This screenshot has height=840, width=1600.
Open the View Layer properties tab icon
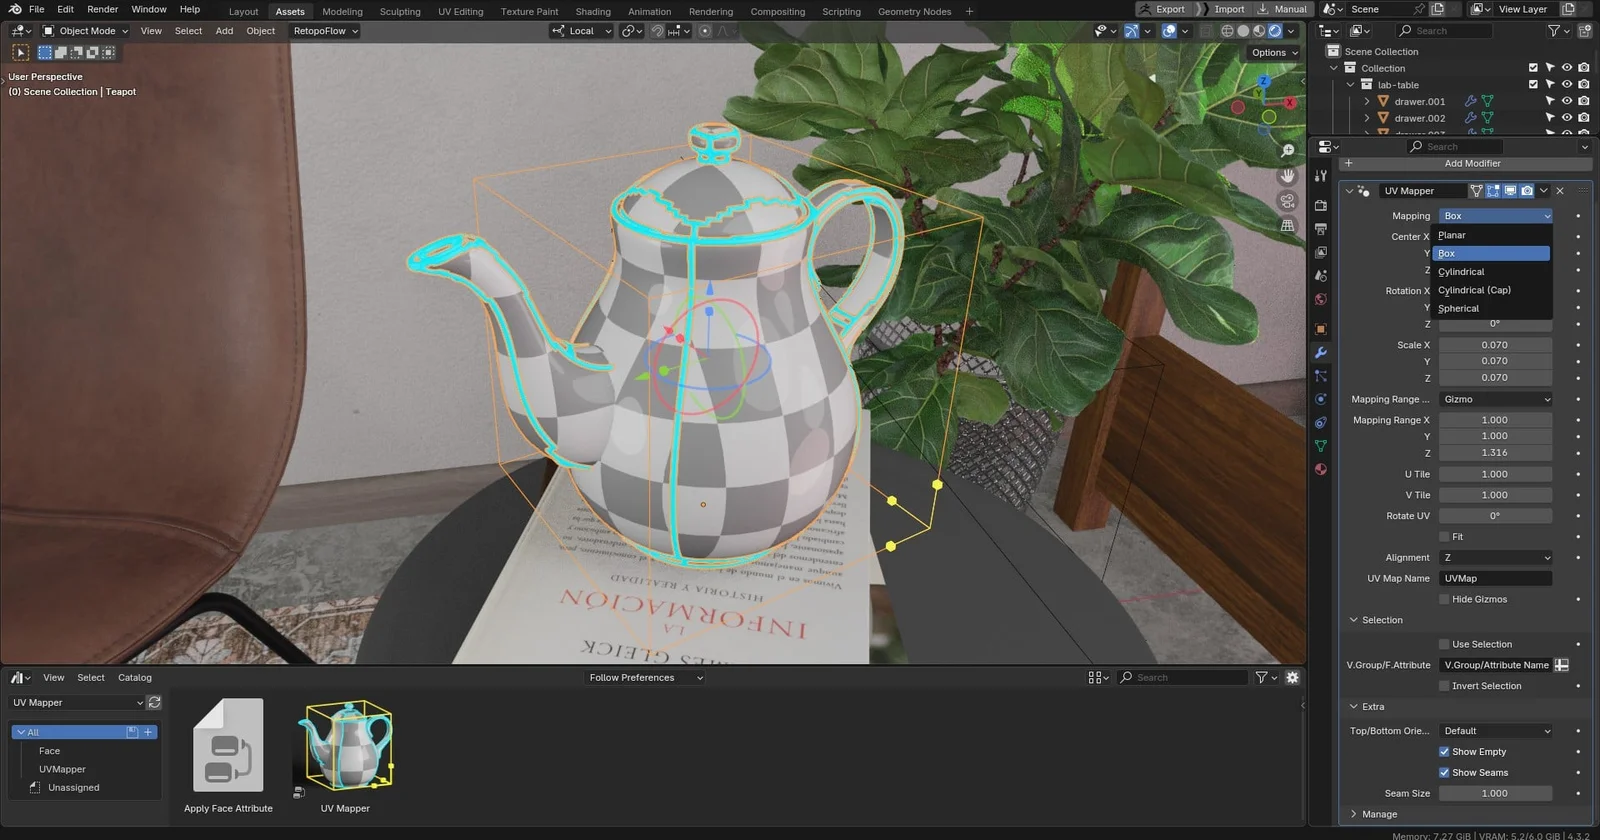(1321, 253)
